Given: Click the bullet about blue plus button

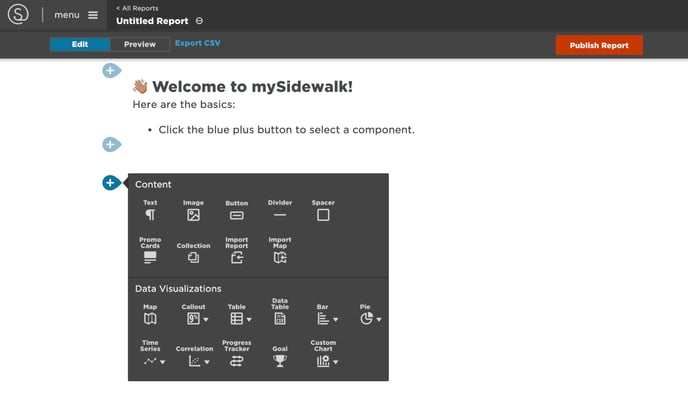Looking at the screenshot, I should (x=287, y=130).
